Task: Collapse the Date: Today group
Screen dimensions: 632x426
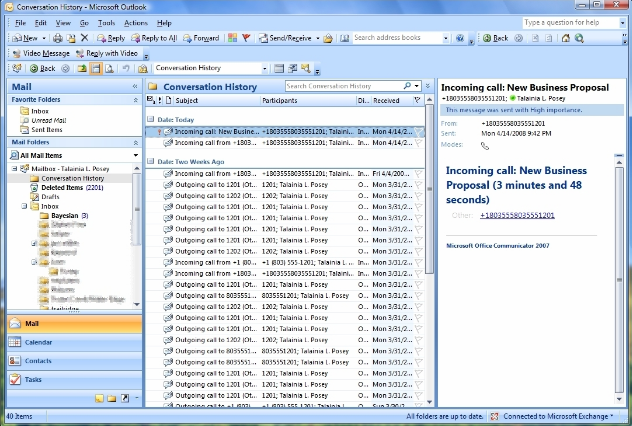Action: tap(151, 119)
